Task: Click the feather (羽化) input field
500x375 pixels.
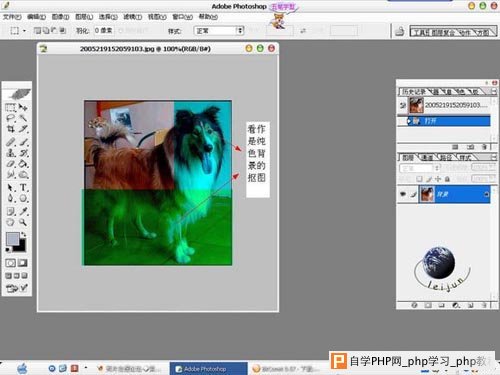Action: 103,31
